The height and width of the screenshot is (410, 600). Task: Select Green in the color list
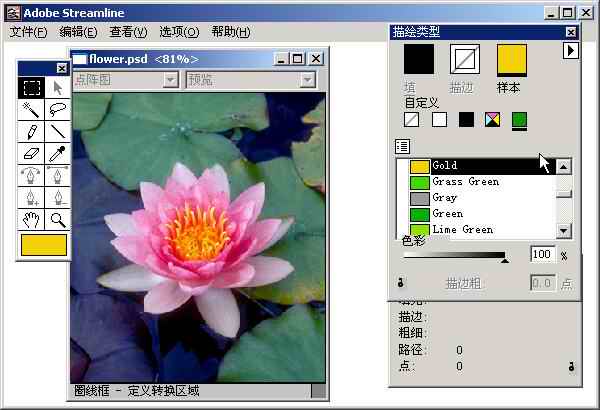pyautogui.click(x=476, y=214)
